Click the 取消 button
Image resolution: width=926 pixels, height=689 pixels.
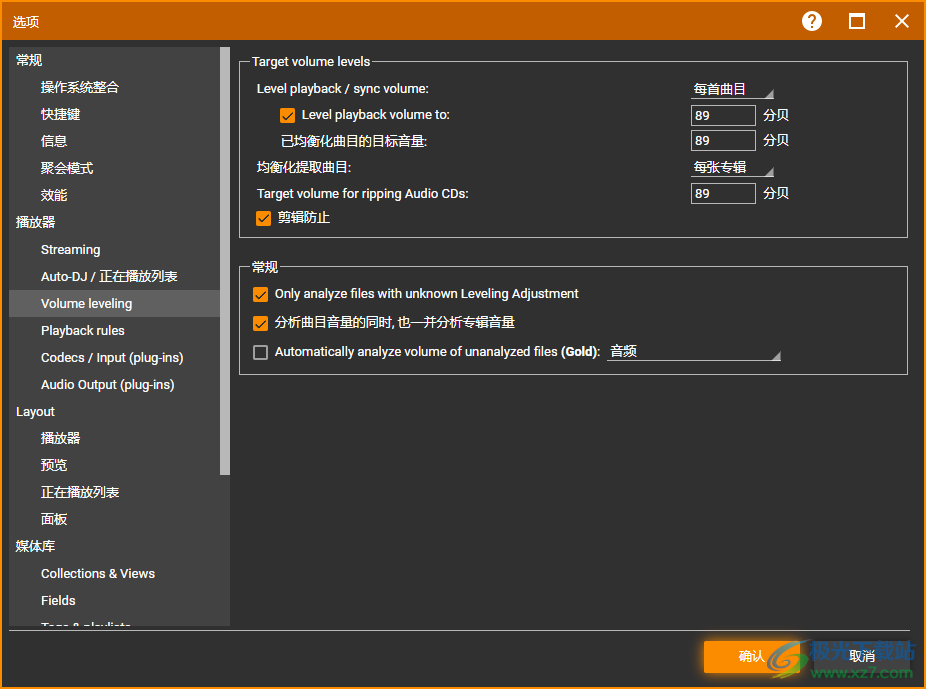click(862, 657)
